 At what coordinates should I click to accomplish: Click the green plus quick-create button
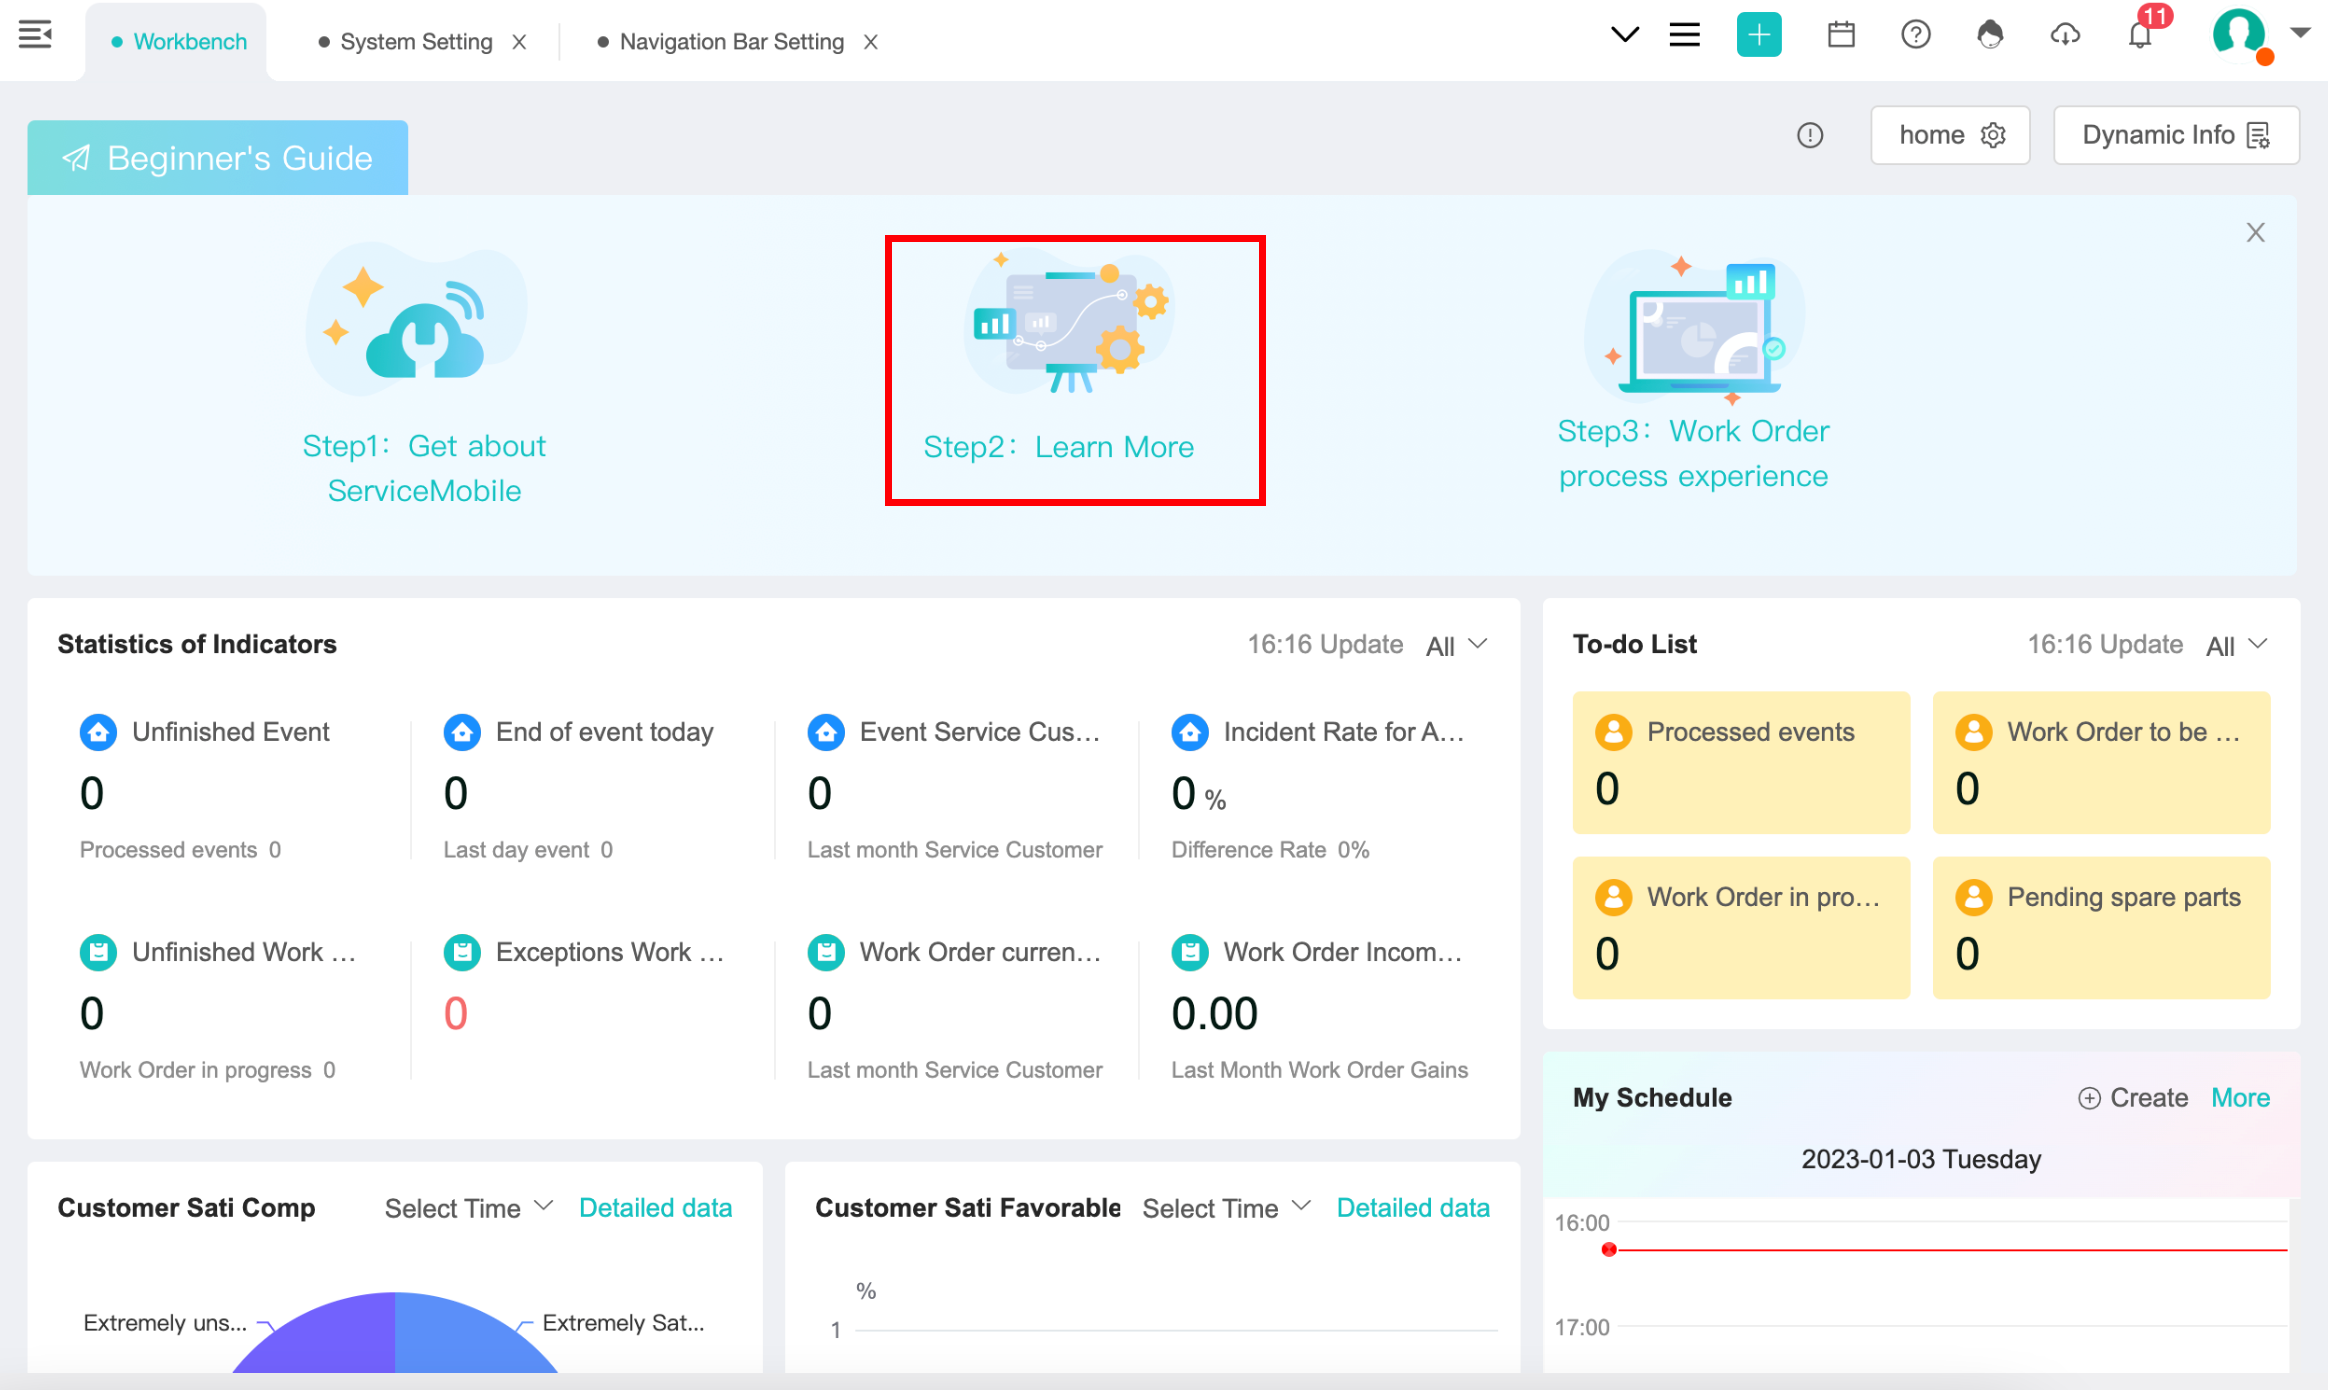pos(1759,35)
